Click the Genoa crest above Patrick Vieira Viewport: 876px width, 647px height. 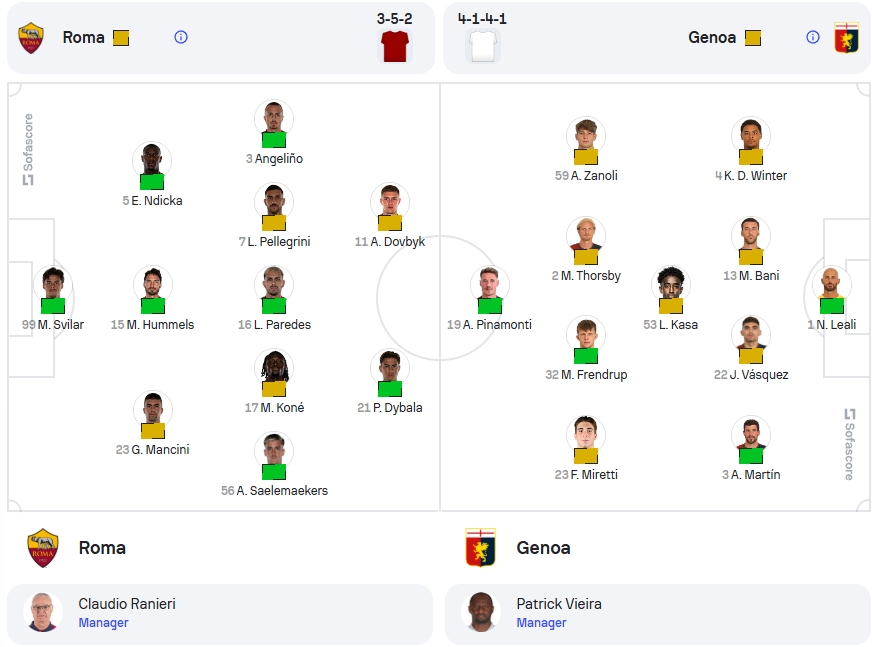(x=480, y=548)
